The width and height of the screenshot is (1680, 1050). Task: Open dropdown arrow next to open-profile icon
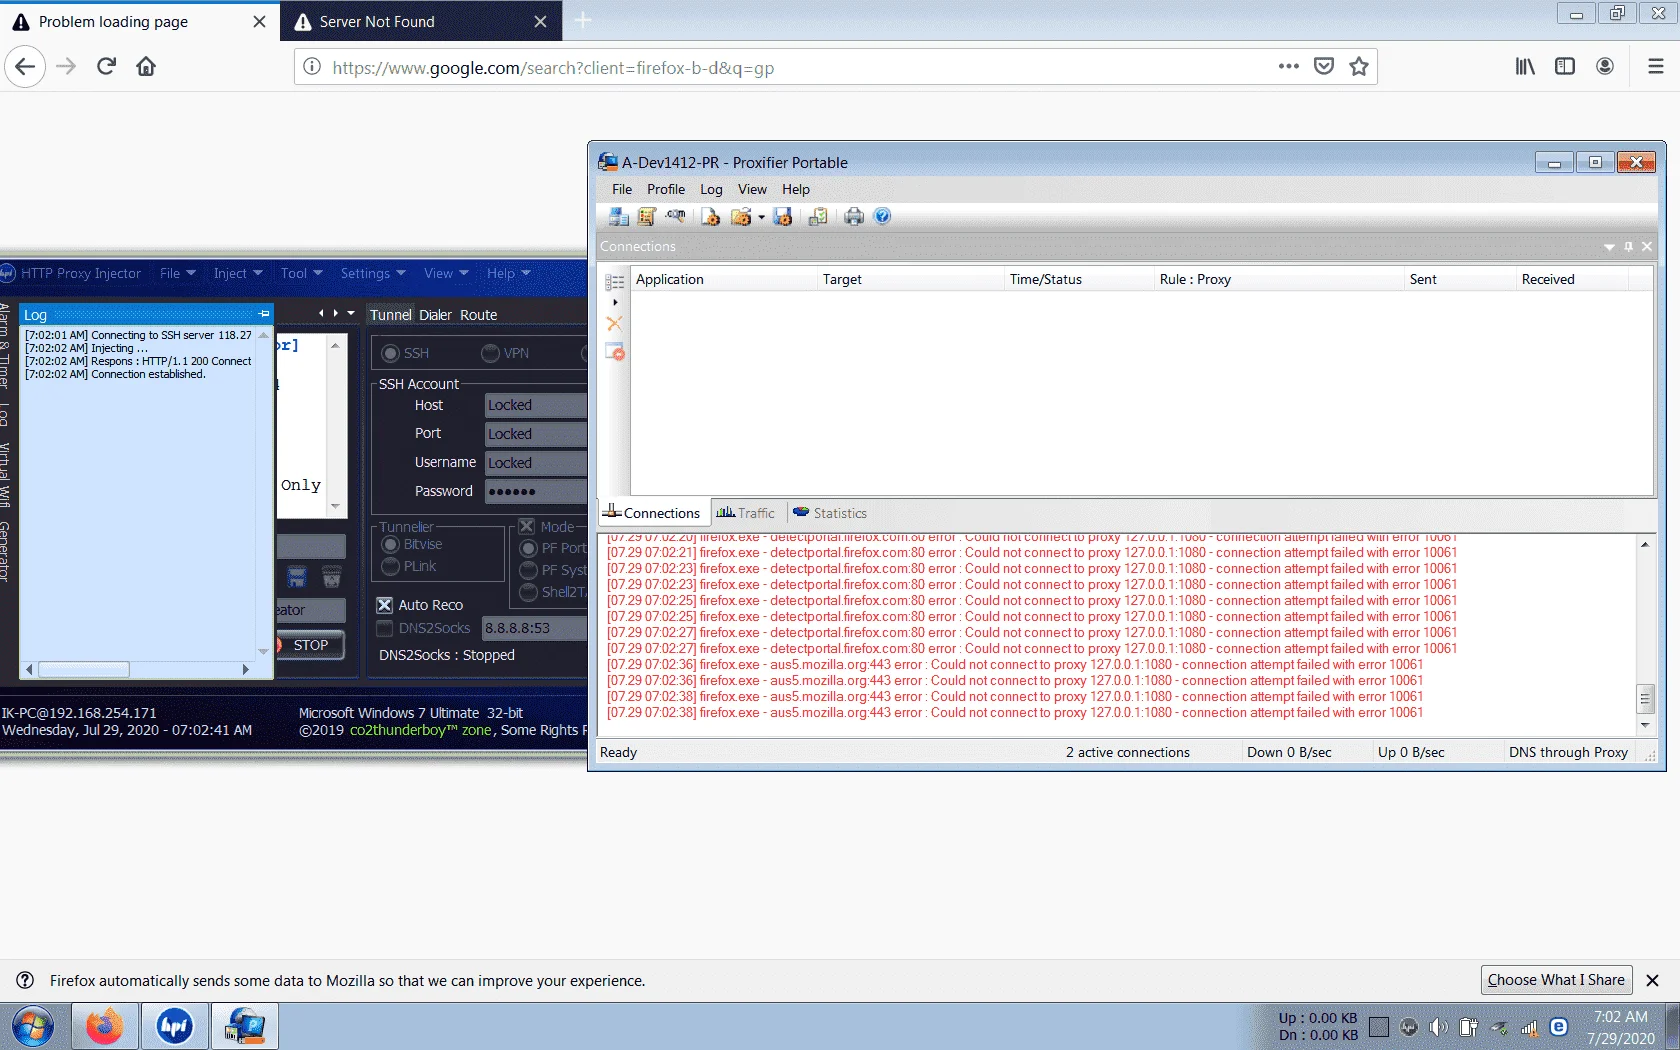click(x=761, y=217)
